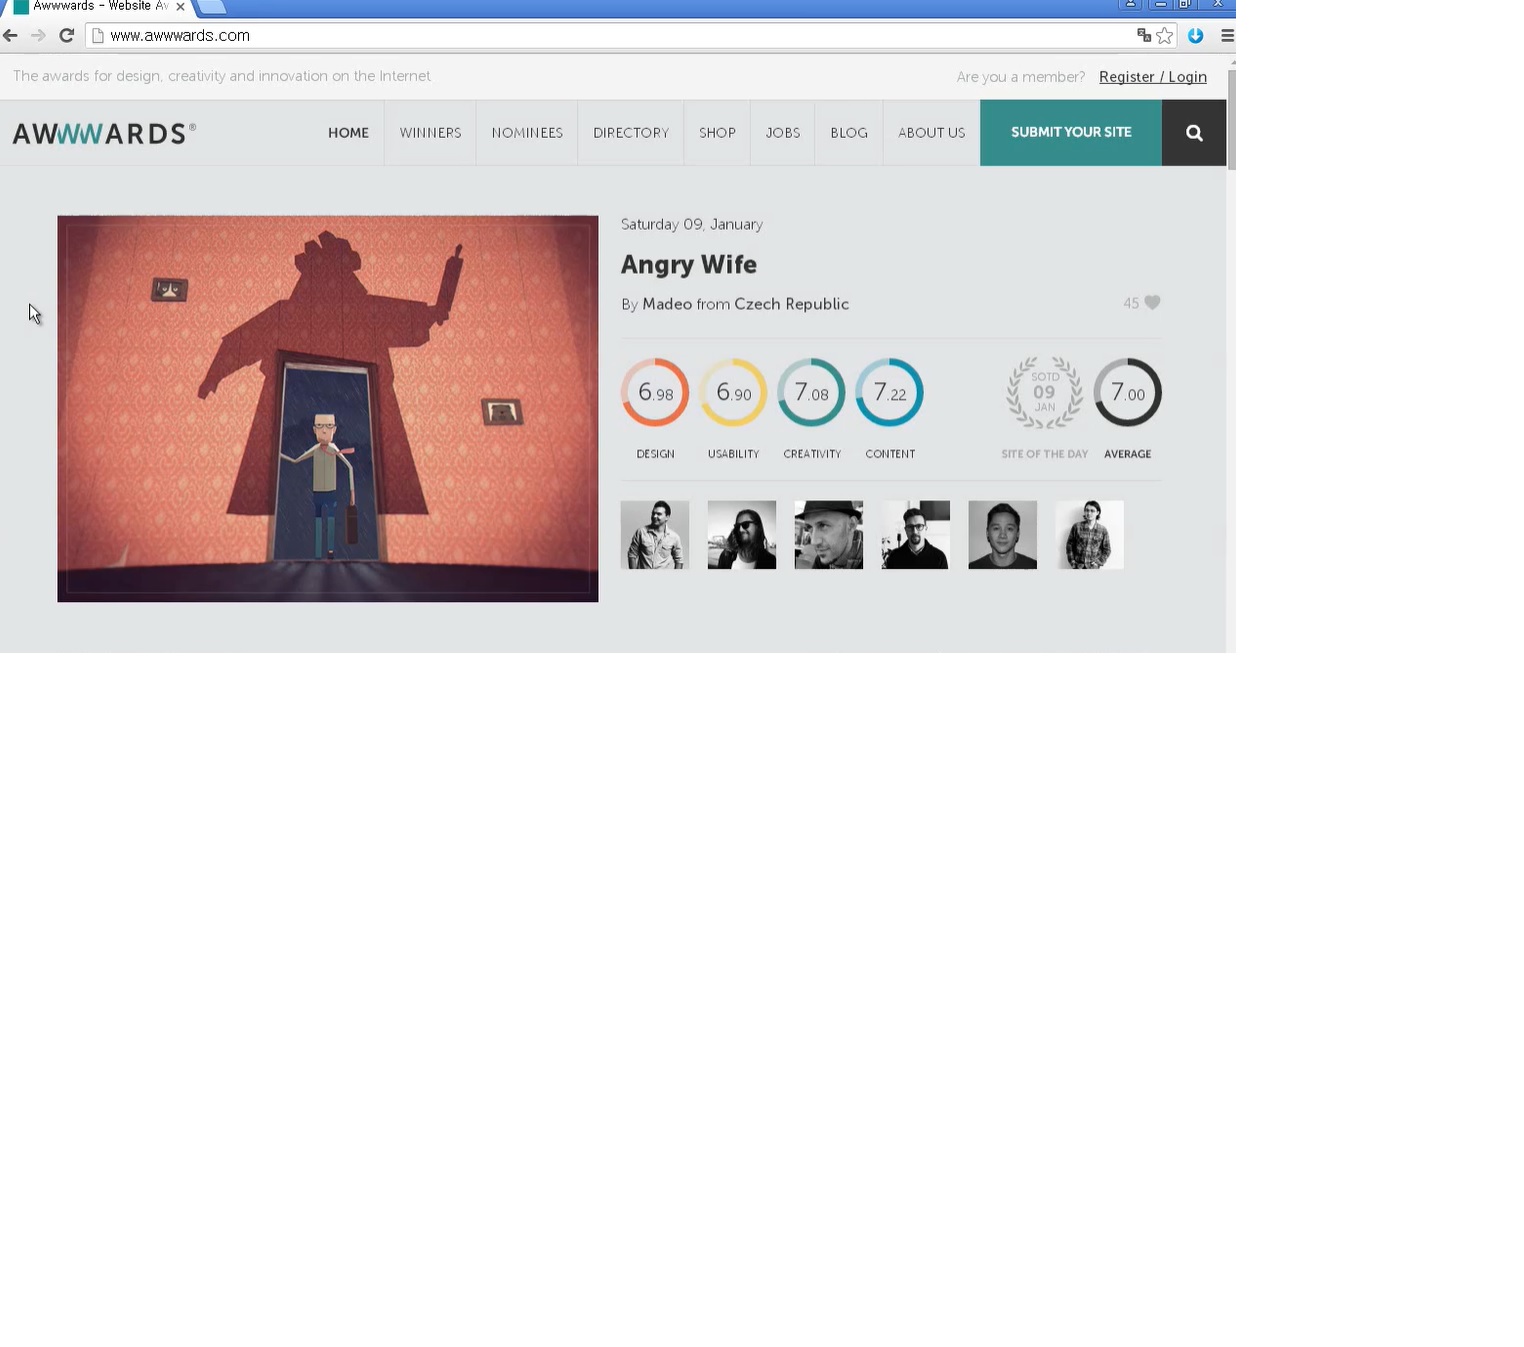Screen dimensions: 1524x1347
Task: Open a new browser tab
Action: 210,7
